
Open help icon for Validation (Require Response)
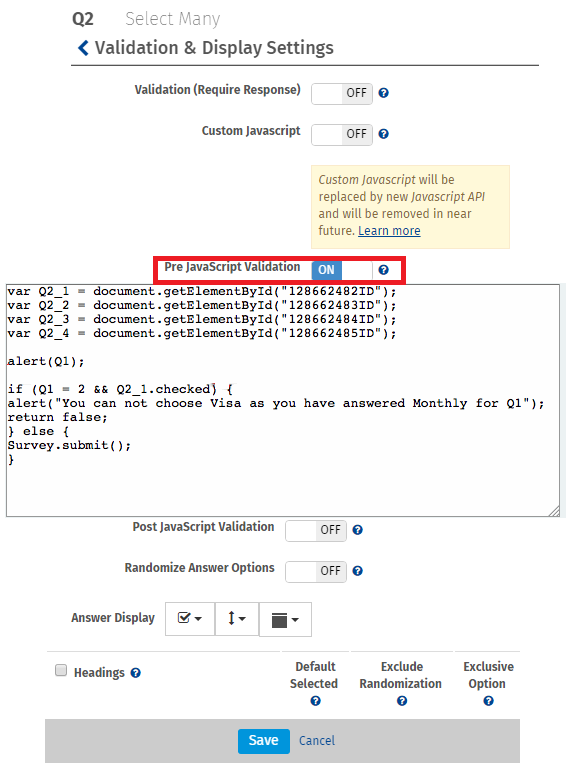point(383,93)
